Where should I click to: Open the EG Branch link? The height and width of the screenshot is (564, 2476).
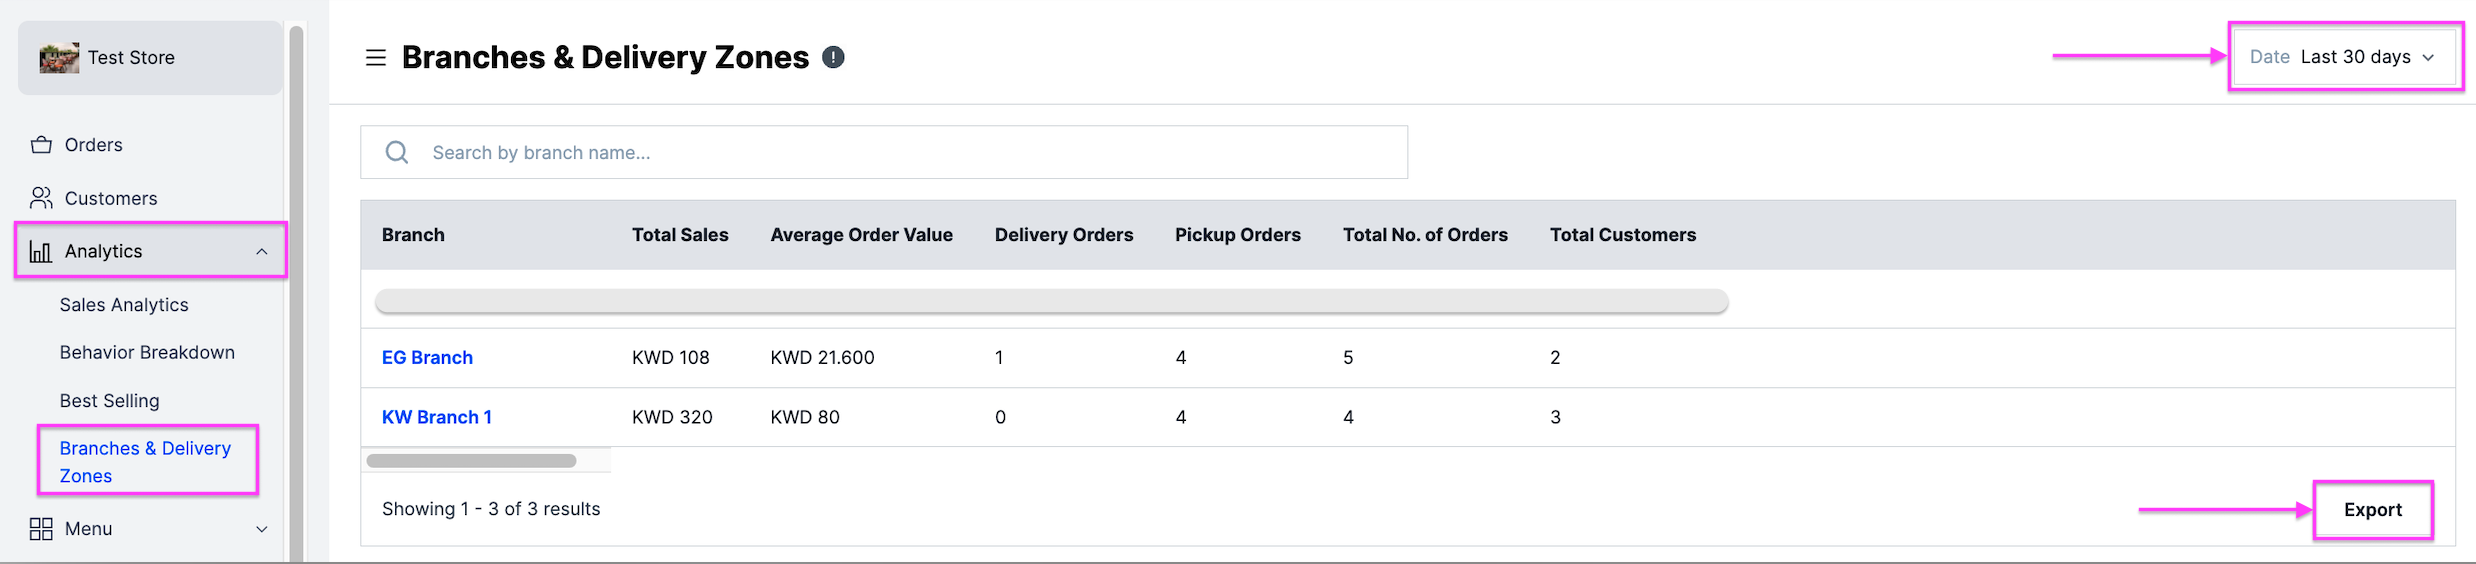click(x=427, y=358)
